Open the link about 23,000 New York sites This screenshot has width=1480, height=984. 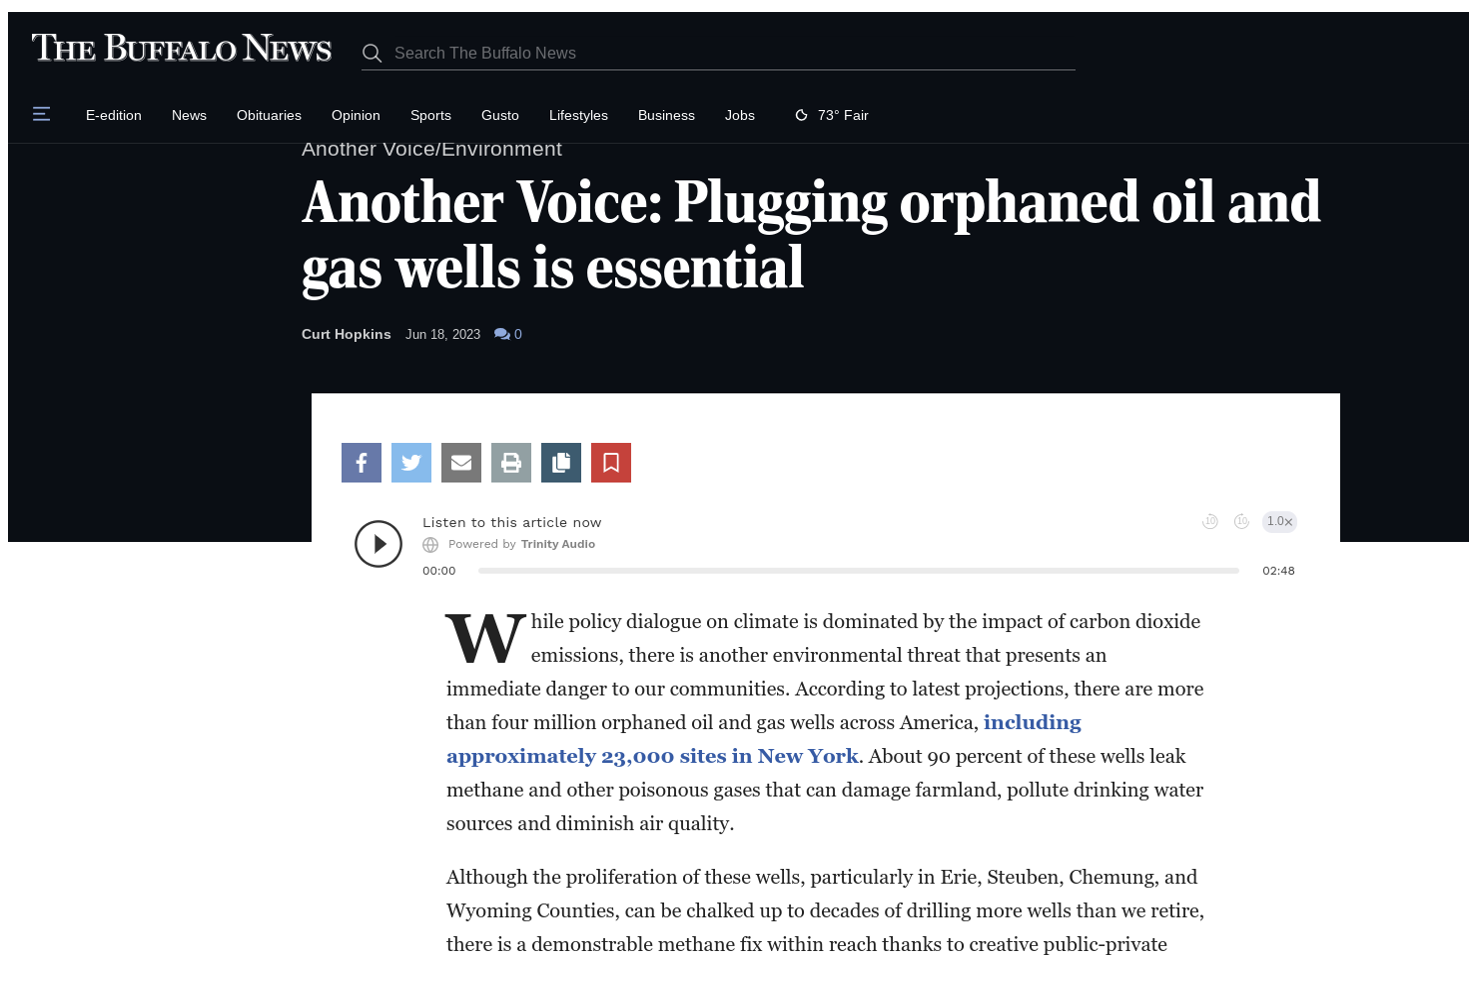tap(764, 739)
